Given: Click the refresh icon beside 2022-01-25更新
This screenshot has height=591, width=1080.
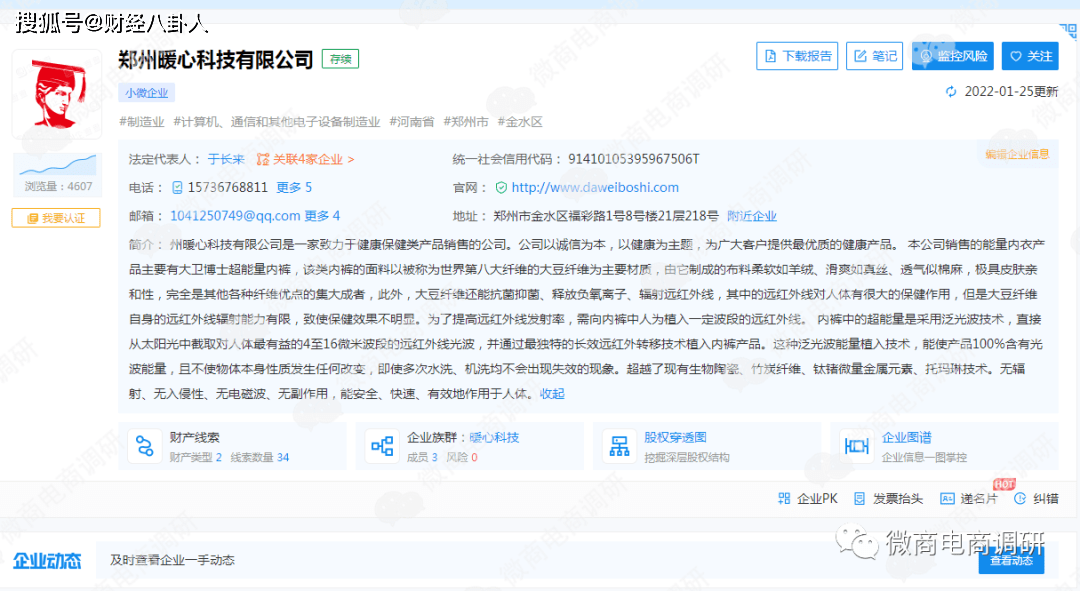Looking at the screenshot, I should coord(951,92).
